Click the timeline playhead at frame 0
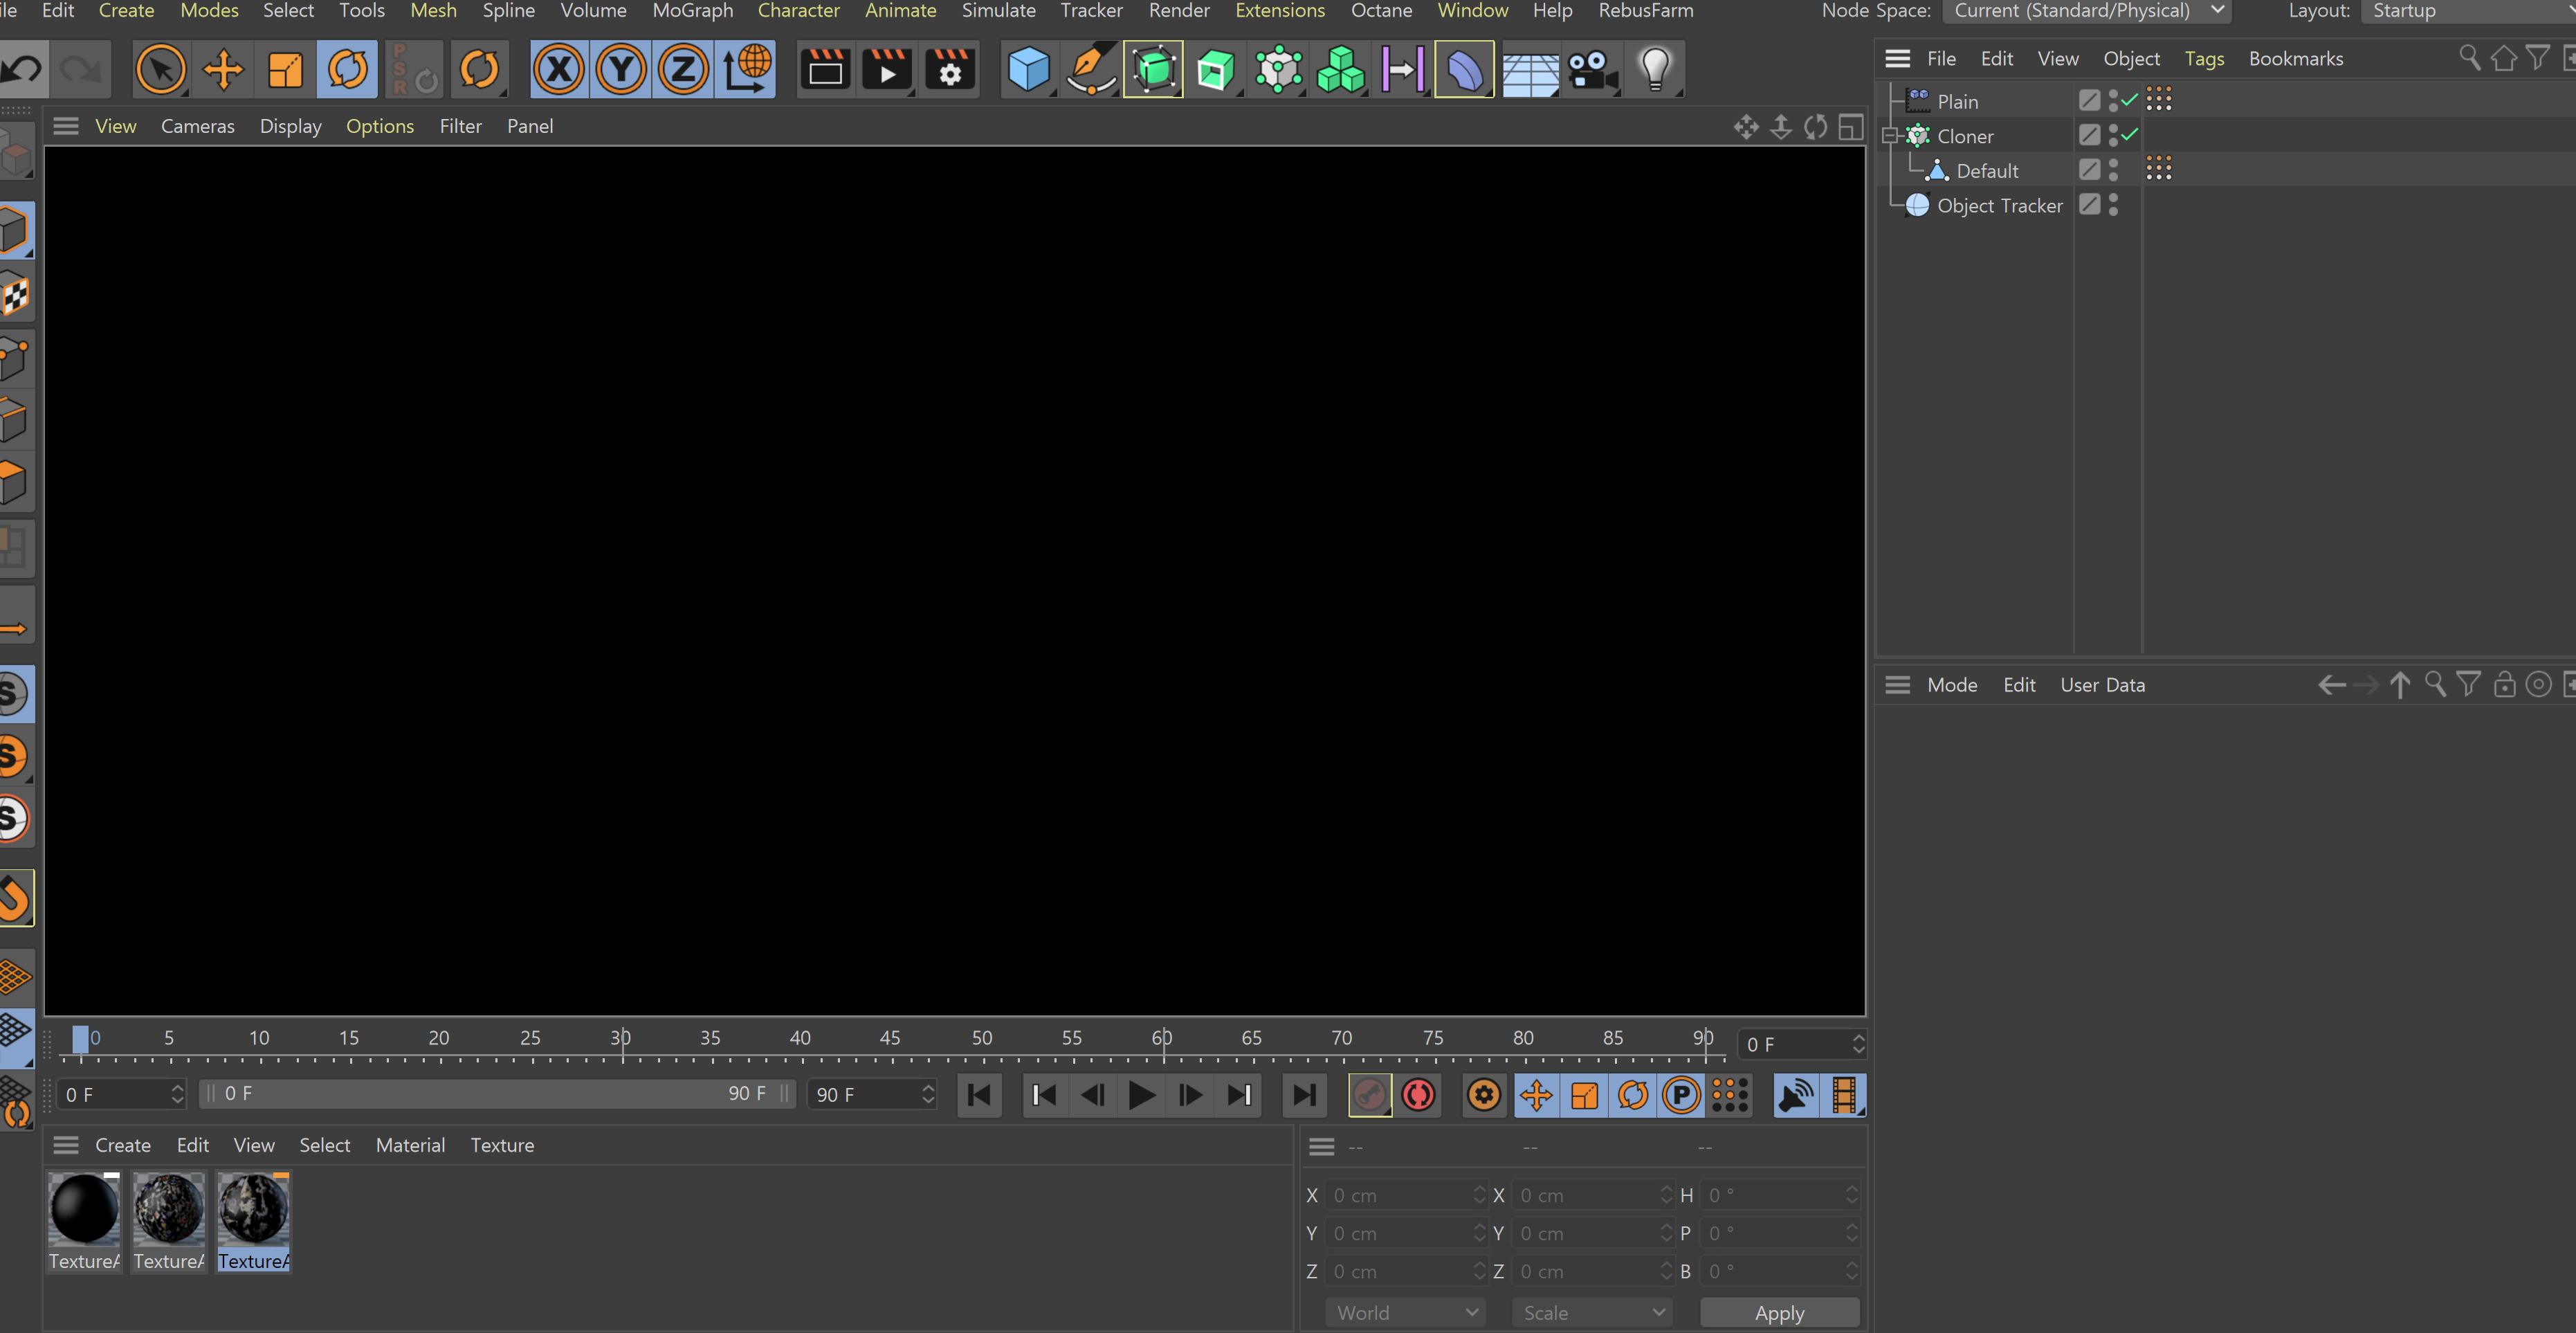Viewport: 2576px width, 1333px height. tap(80, 1039)
